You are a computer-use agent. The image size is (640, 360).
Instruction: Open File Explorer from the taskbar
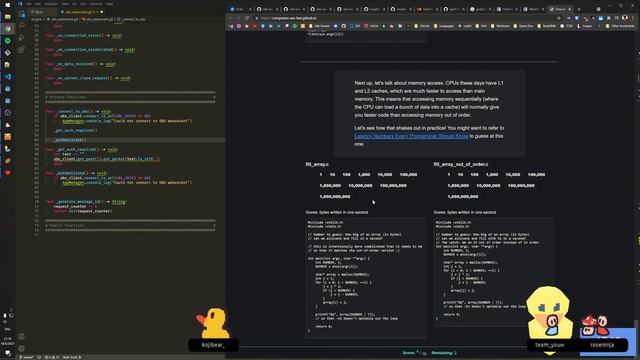[x=7, y=17]
